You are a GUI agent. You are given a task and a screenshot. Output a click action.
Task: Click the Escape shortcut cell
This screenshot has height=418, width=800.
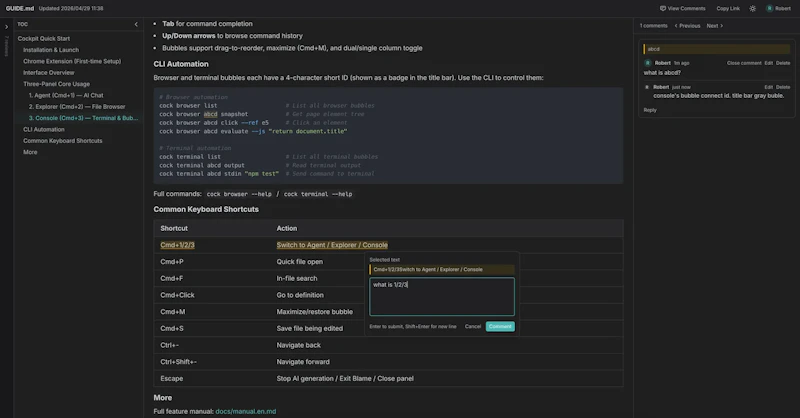[x=171, y=379]
